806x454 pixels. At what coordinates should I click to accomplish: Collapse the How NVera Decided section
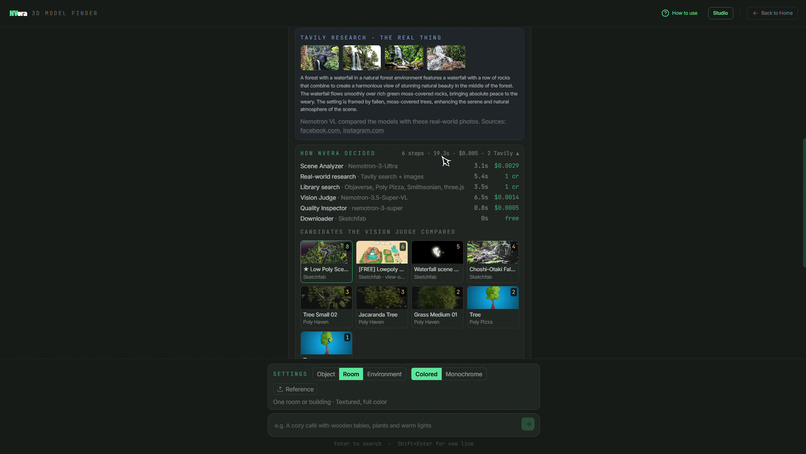(517, 154)
